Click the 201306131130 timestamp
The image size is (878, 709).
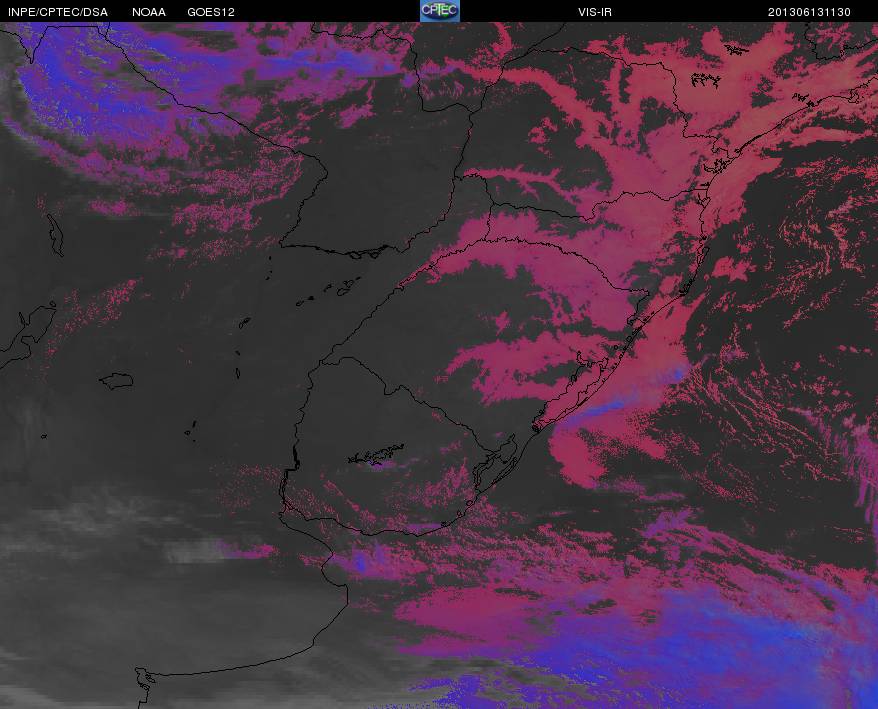[x=809, y=12]
